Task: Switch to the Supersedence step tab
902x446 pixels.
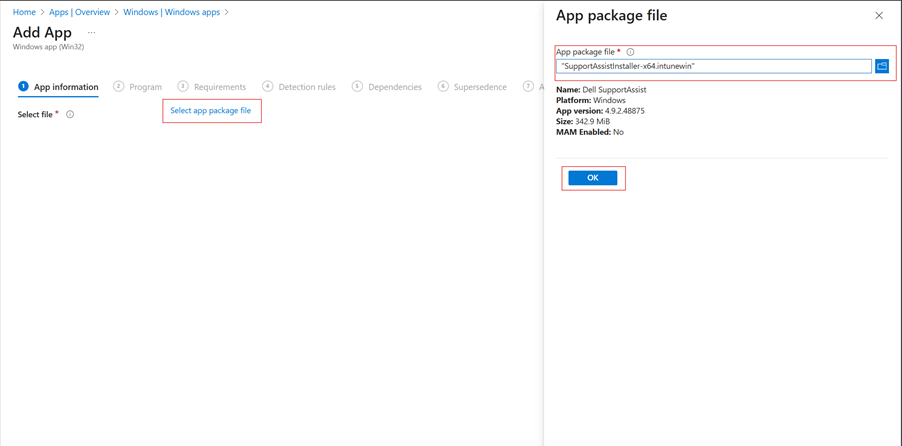Action: pos(472,87)
